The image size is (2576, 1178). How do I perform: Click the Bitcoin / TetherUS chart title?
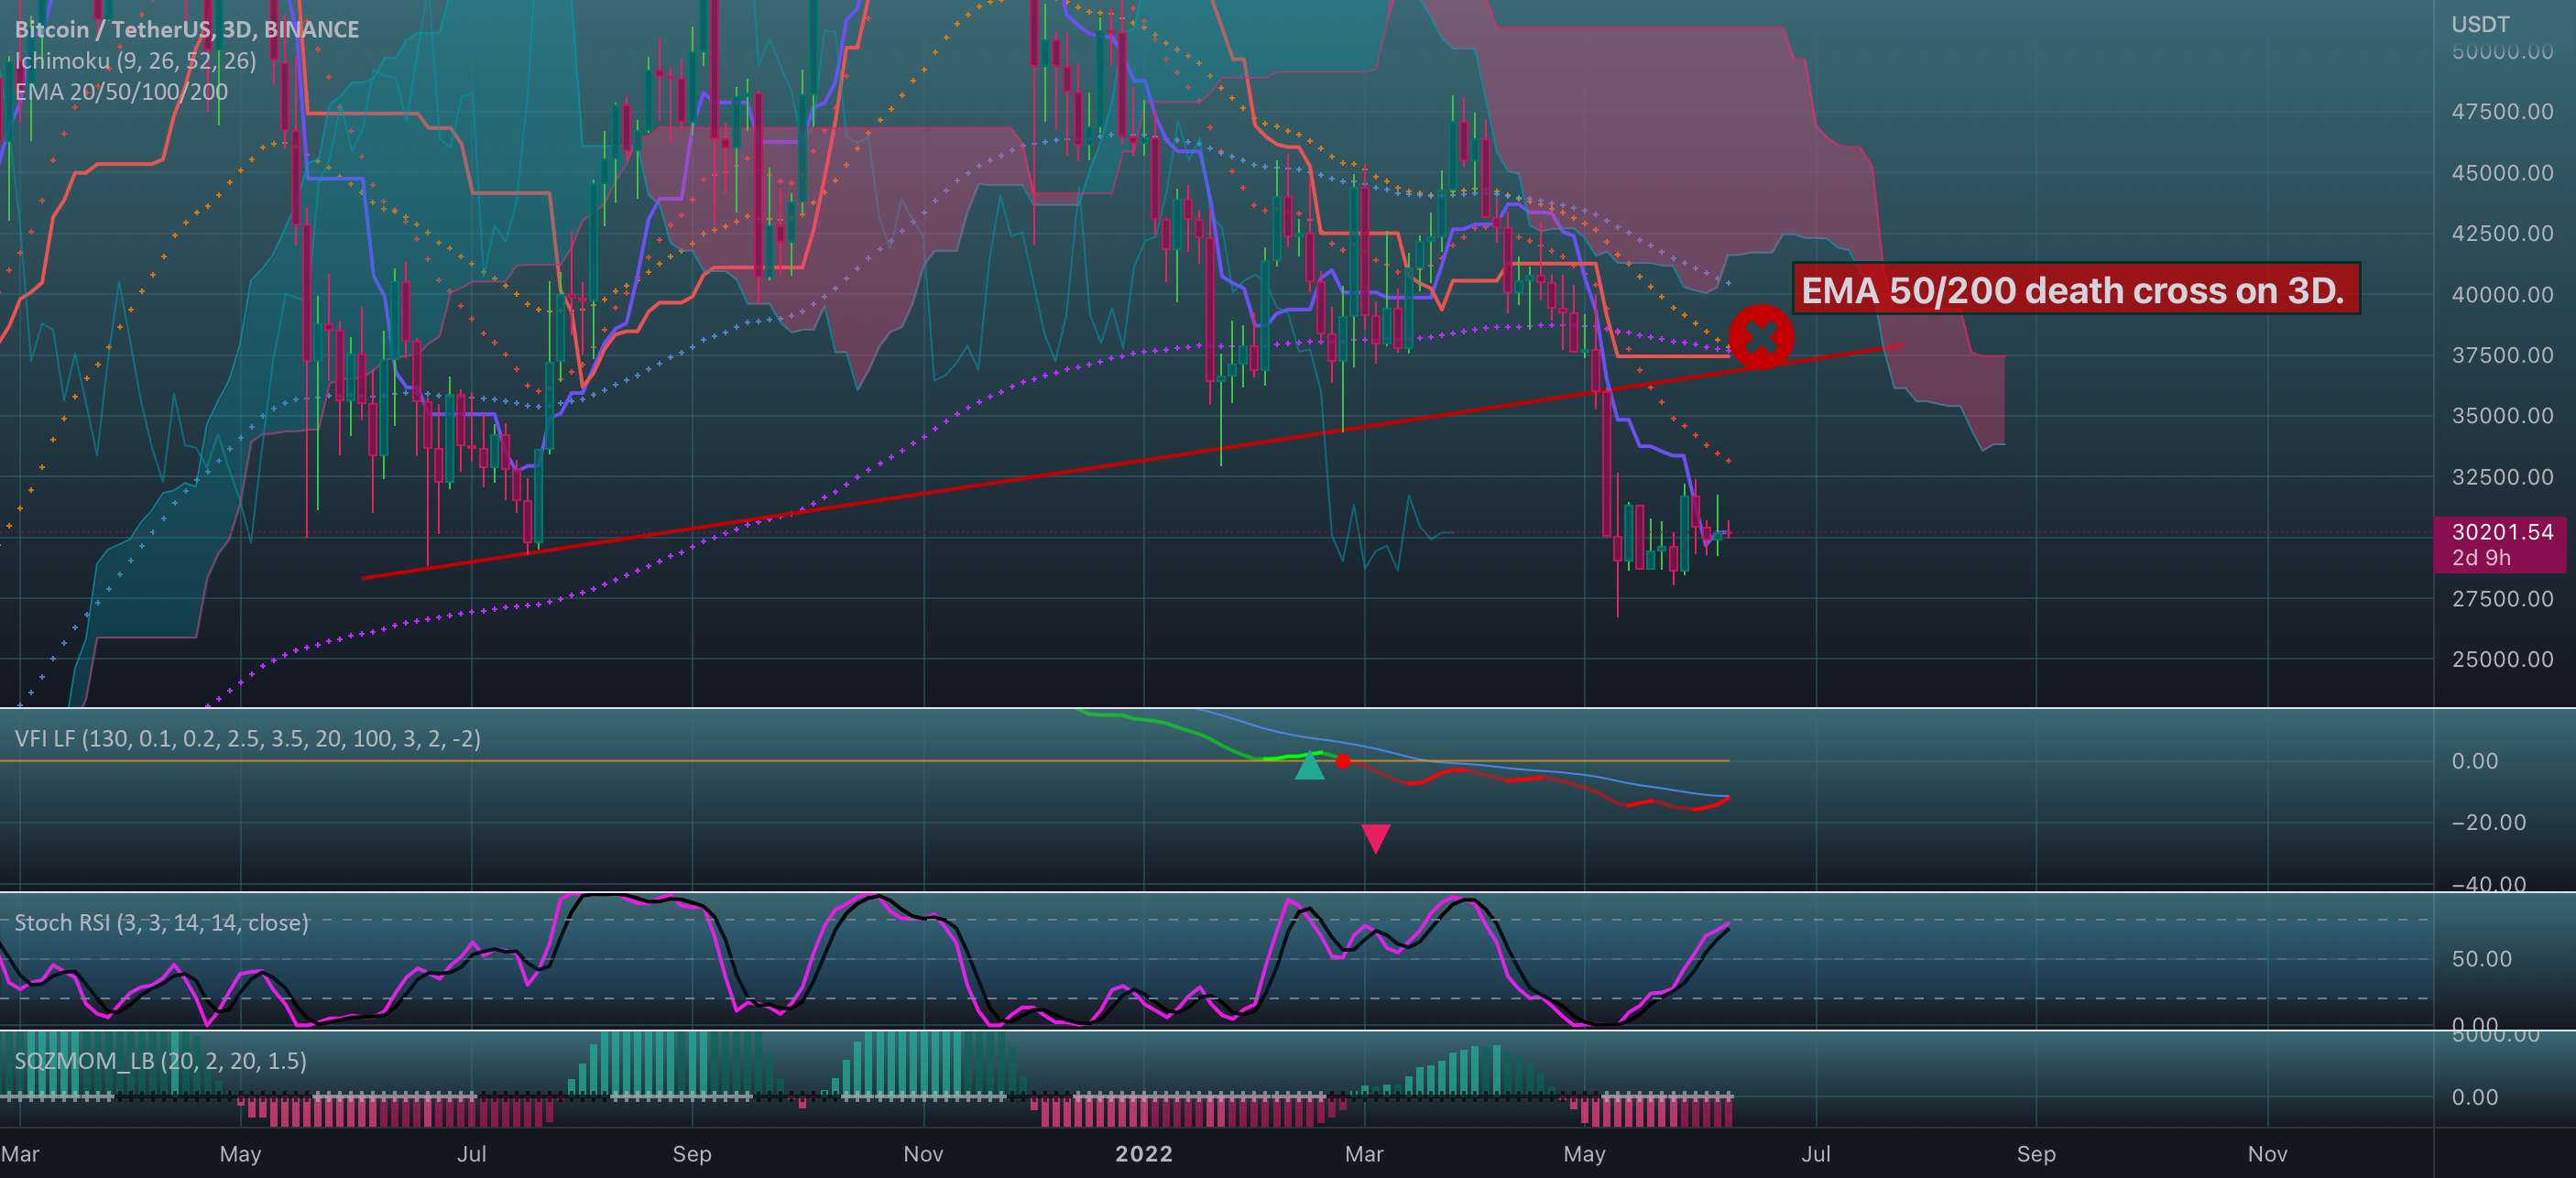pyautogui.click(x=187, y=29)
